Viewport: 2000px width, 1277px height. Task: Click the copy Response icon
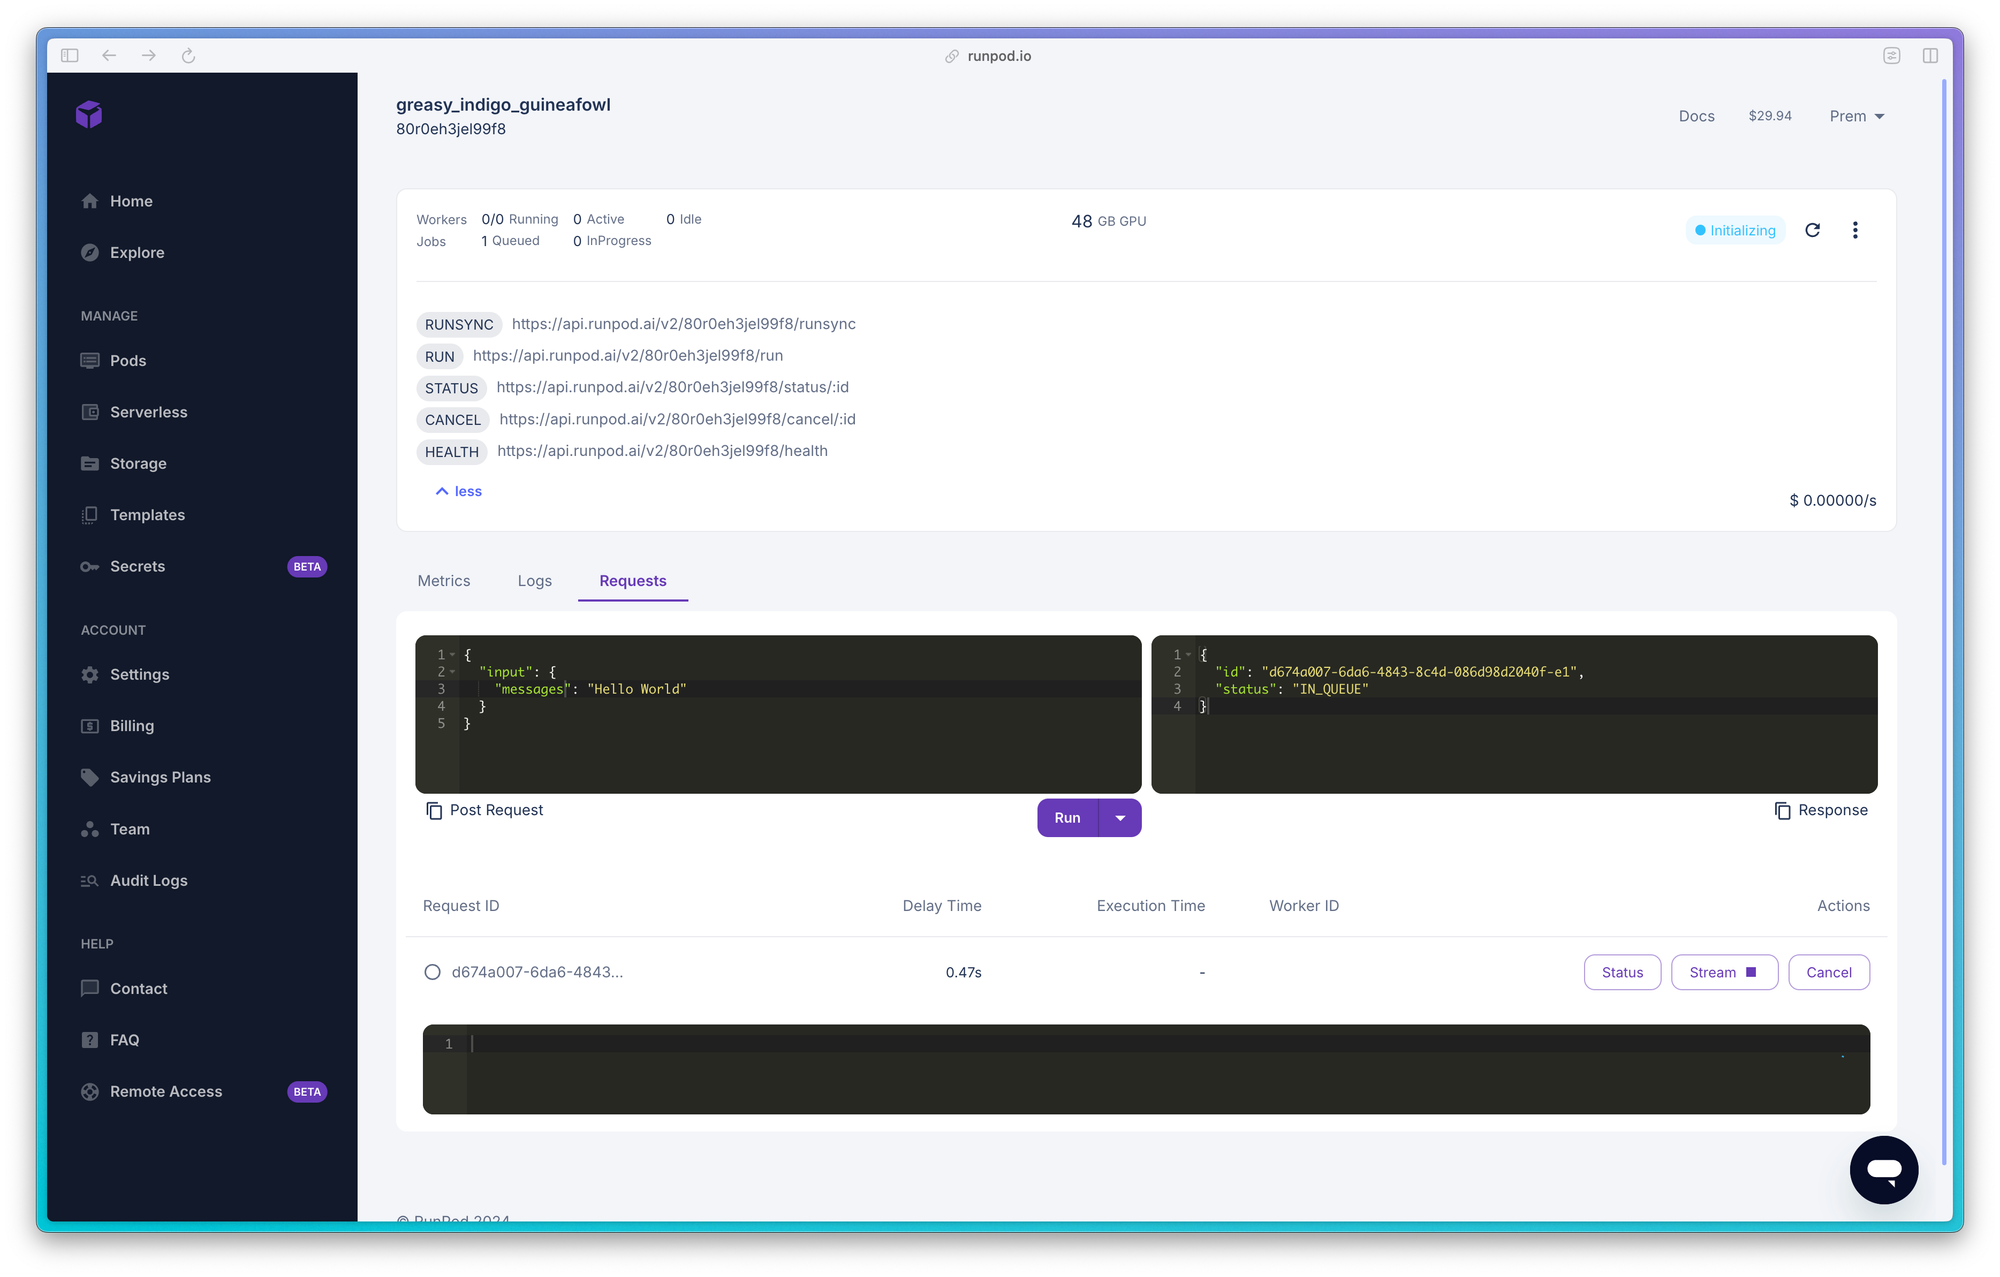(1782, 811)
